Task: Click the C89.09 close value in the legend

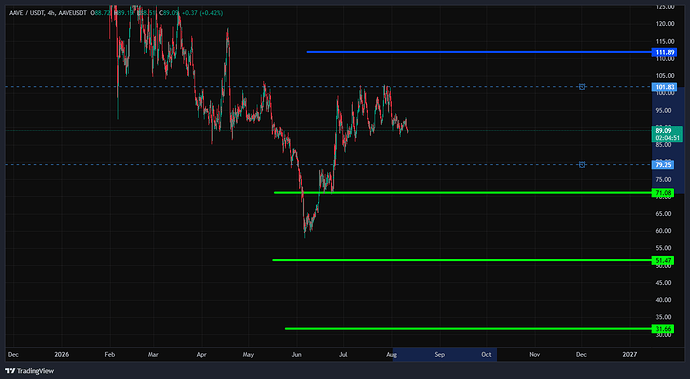Action: click(169, 13)
